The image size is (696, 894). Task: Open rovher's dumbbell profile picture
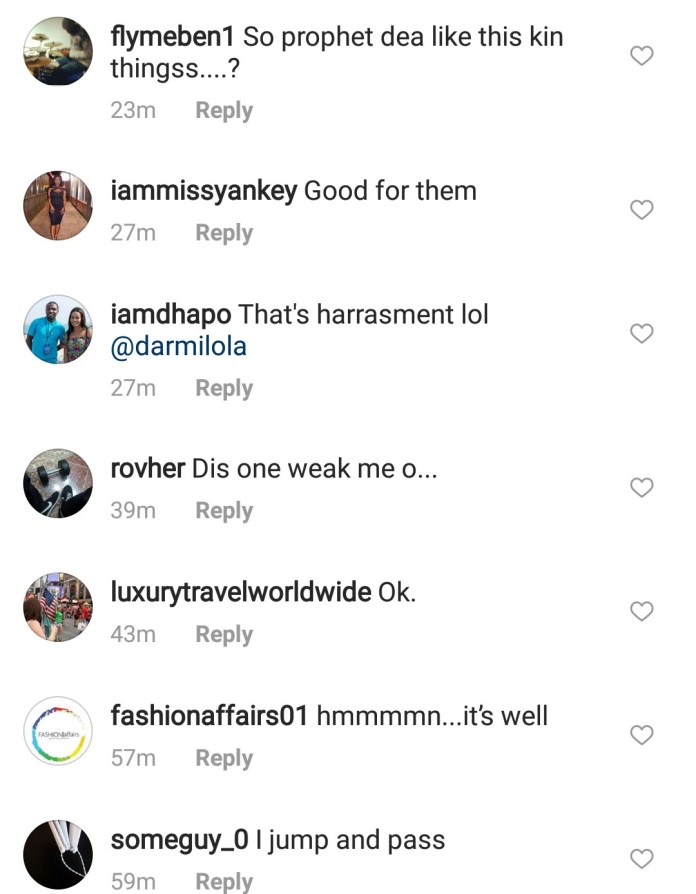(x=58, y=483)
